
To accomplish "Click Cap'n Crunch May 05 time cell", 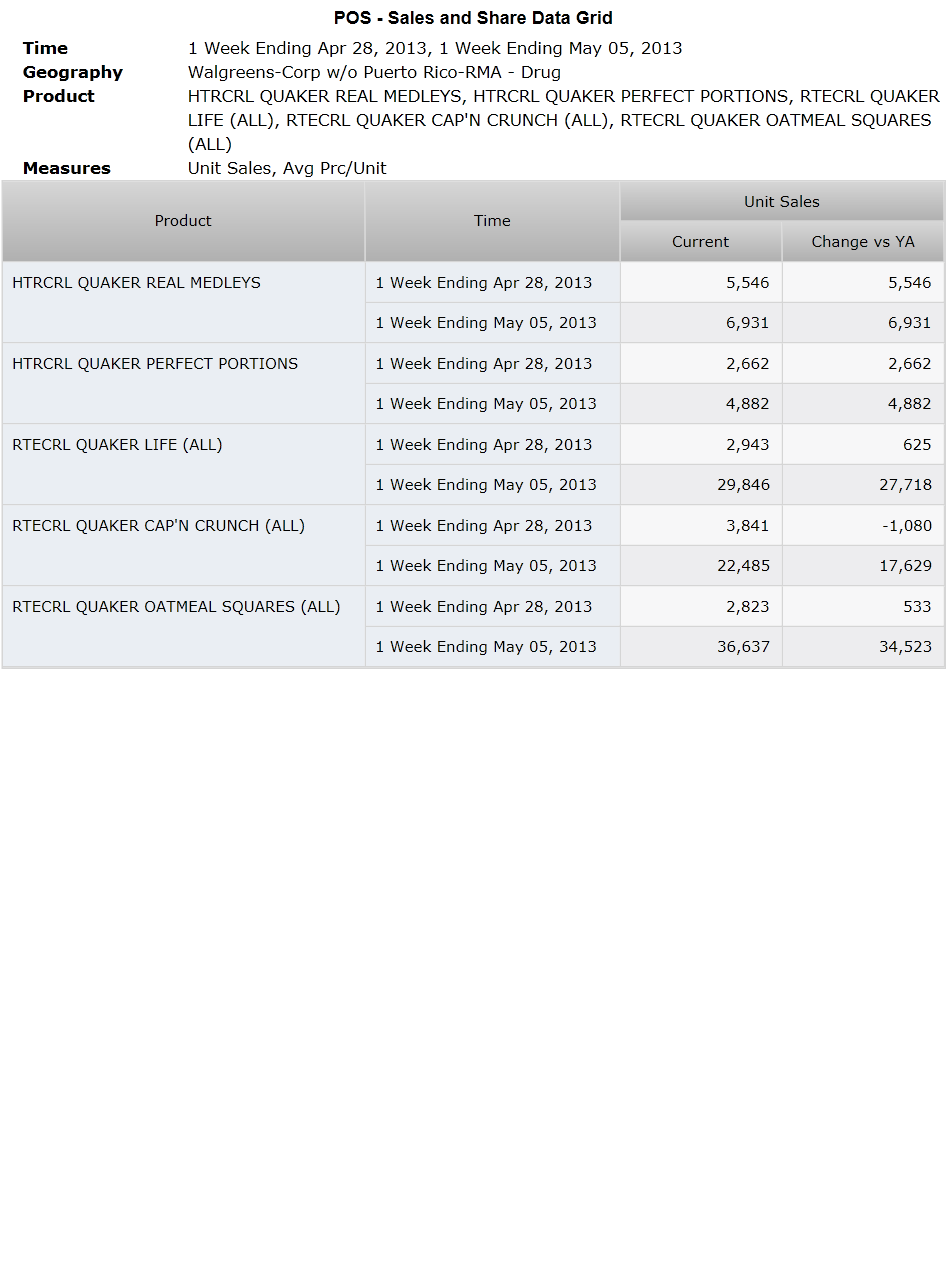I will point(492,566).
